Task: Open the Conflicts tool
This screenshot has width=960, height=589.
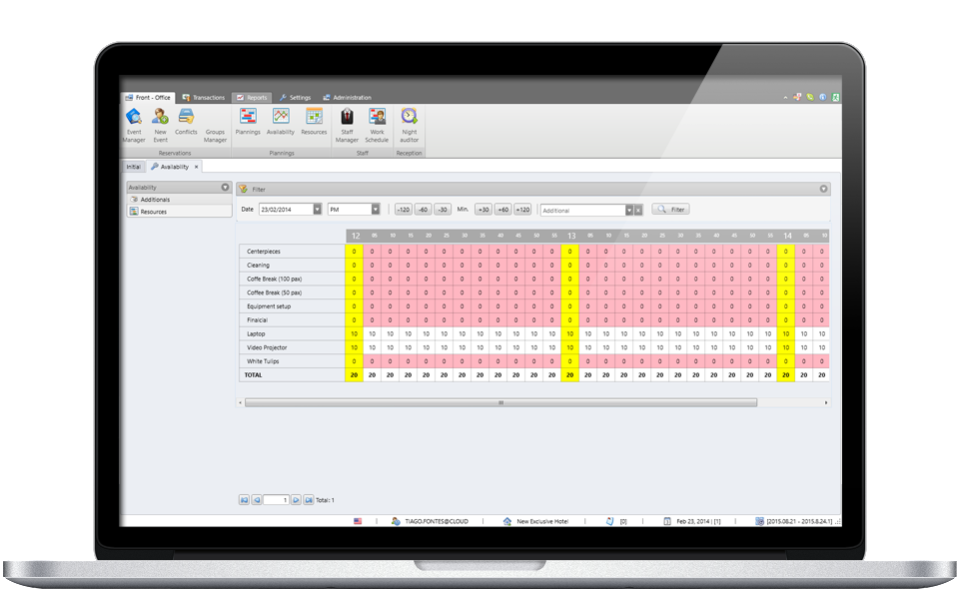Action: coord(186,122)
